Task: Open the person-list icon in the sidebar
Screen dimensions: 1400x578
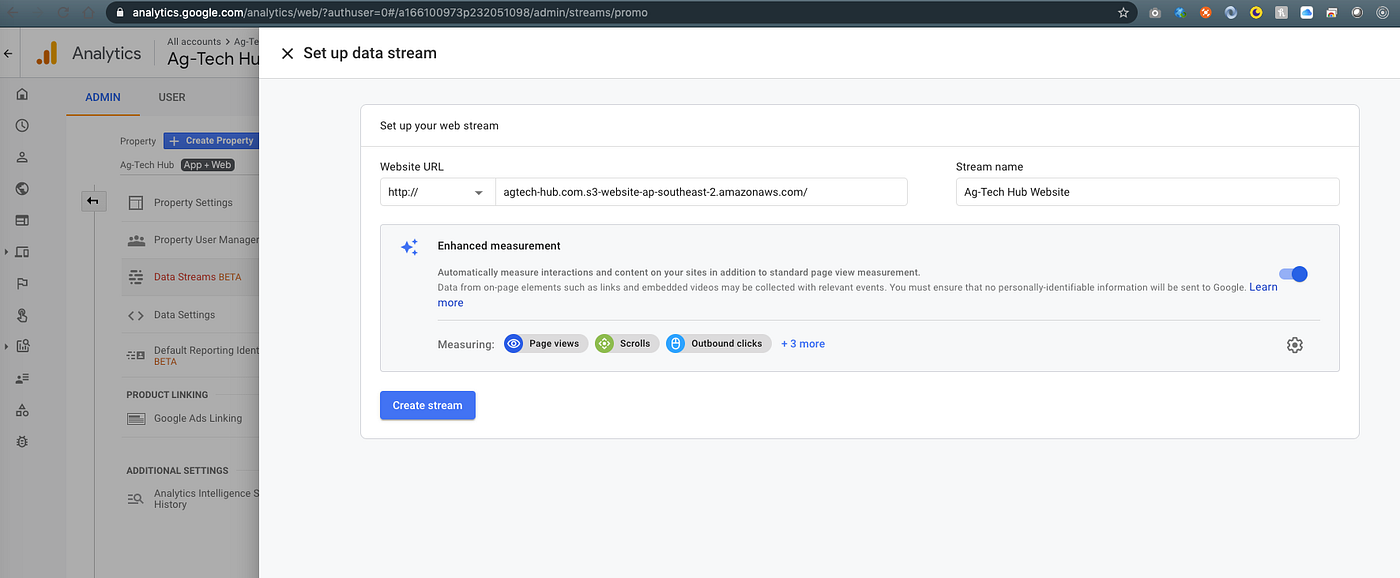Action: point(22,378)
